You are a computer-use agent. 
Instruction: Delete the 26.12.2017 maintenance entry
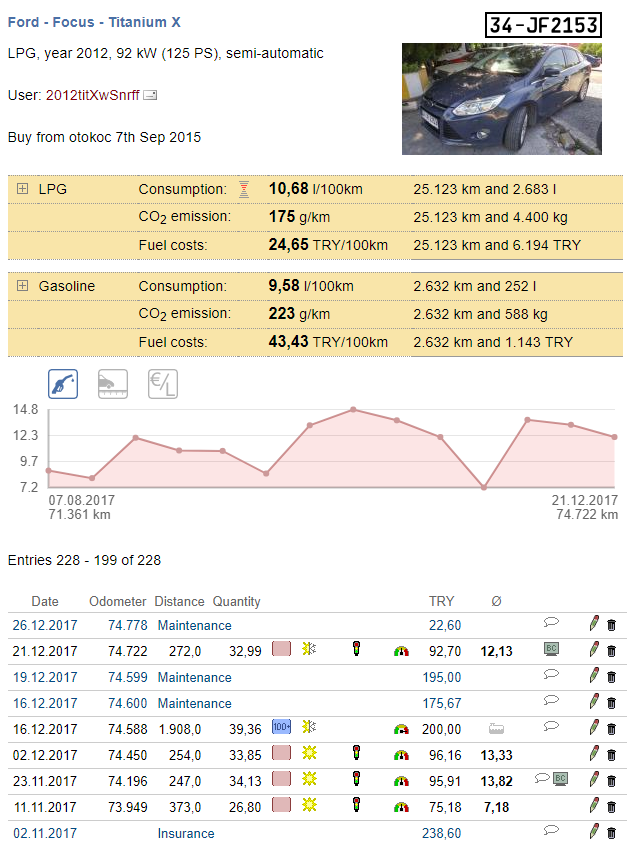click(611, 625)
